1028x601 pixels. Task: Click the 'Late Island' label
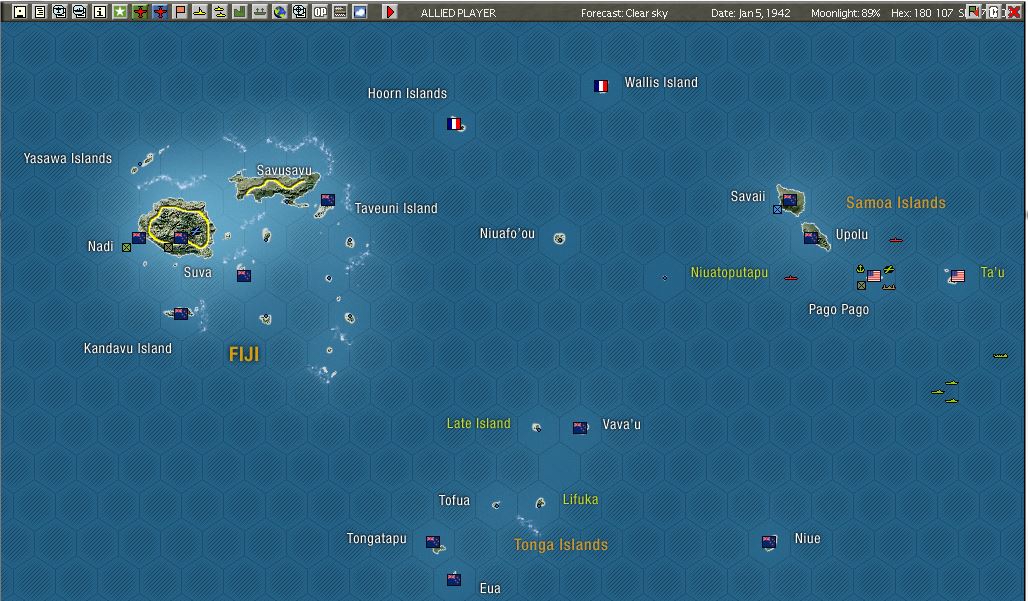click(x=479, y=423)
